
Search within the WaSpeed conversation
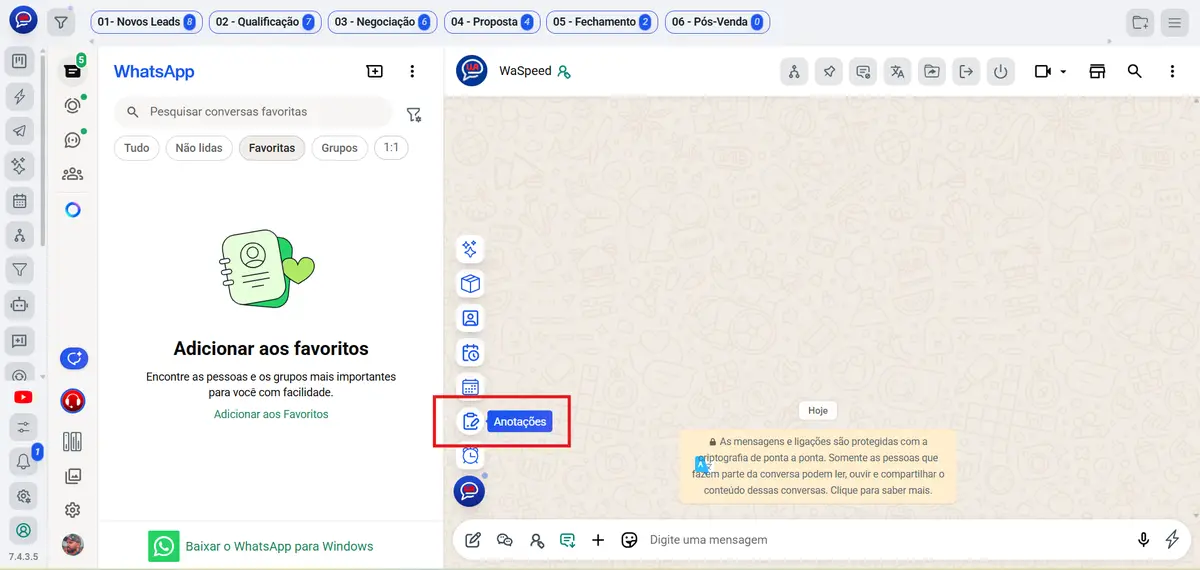pyautogui.click(x=1134, y=71)
